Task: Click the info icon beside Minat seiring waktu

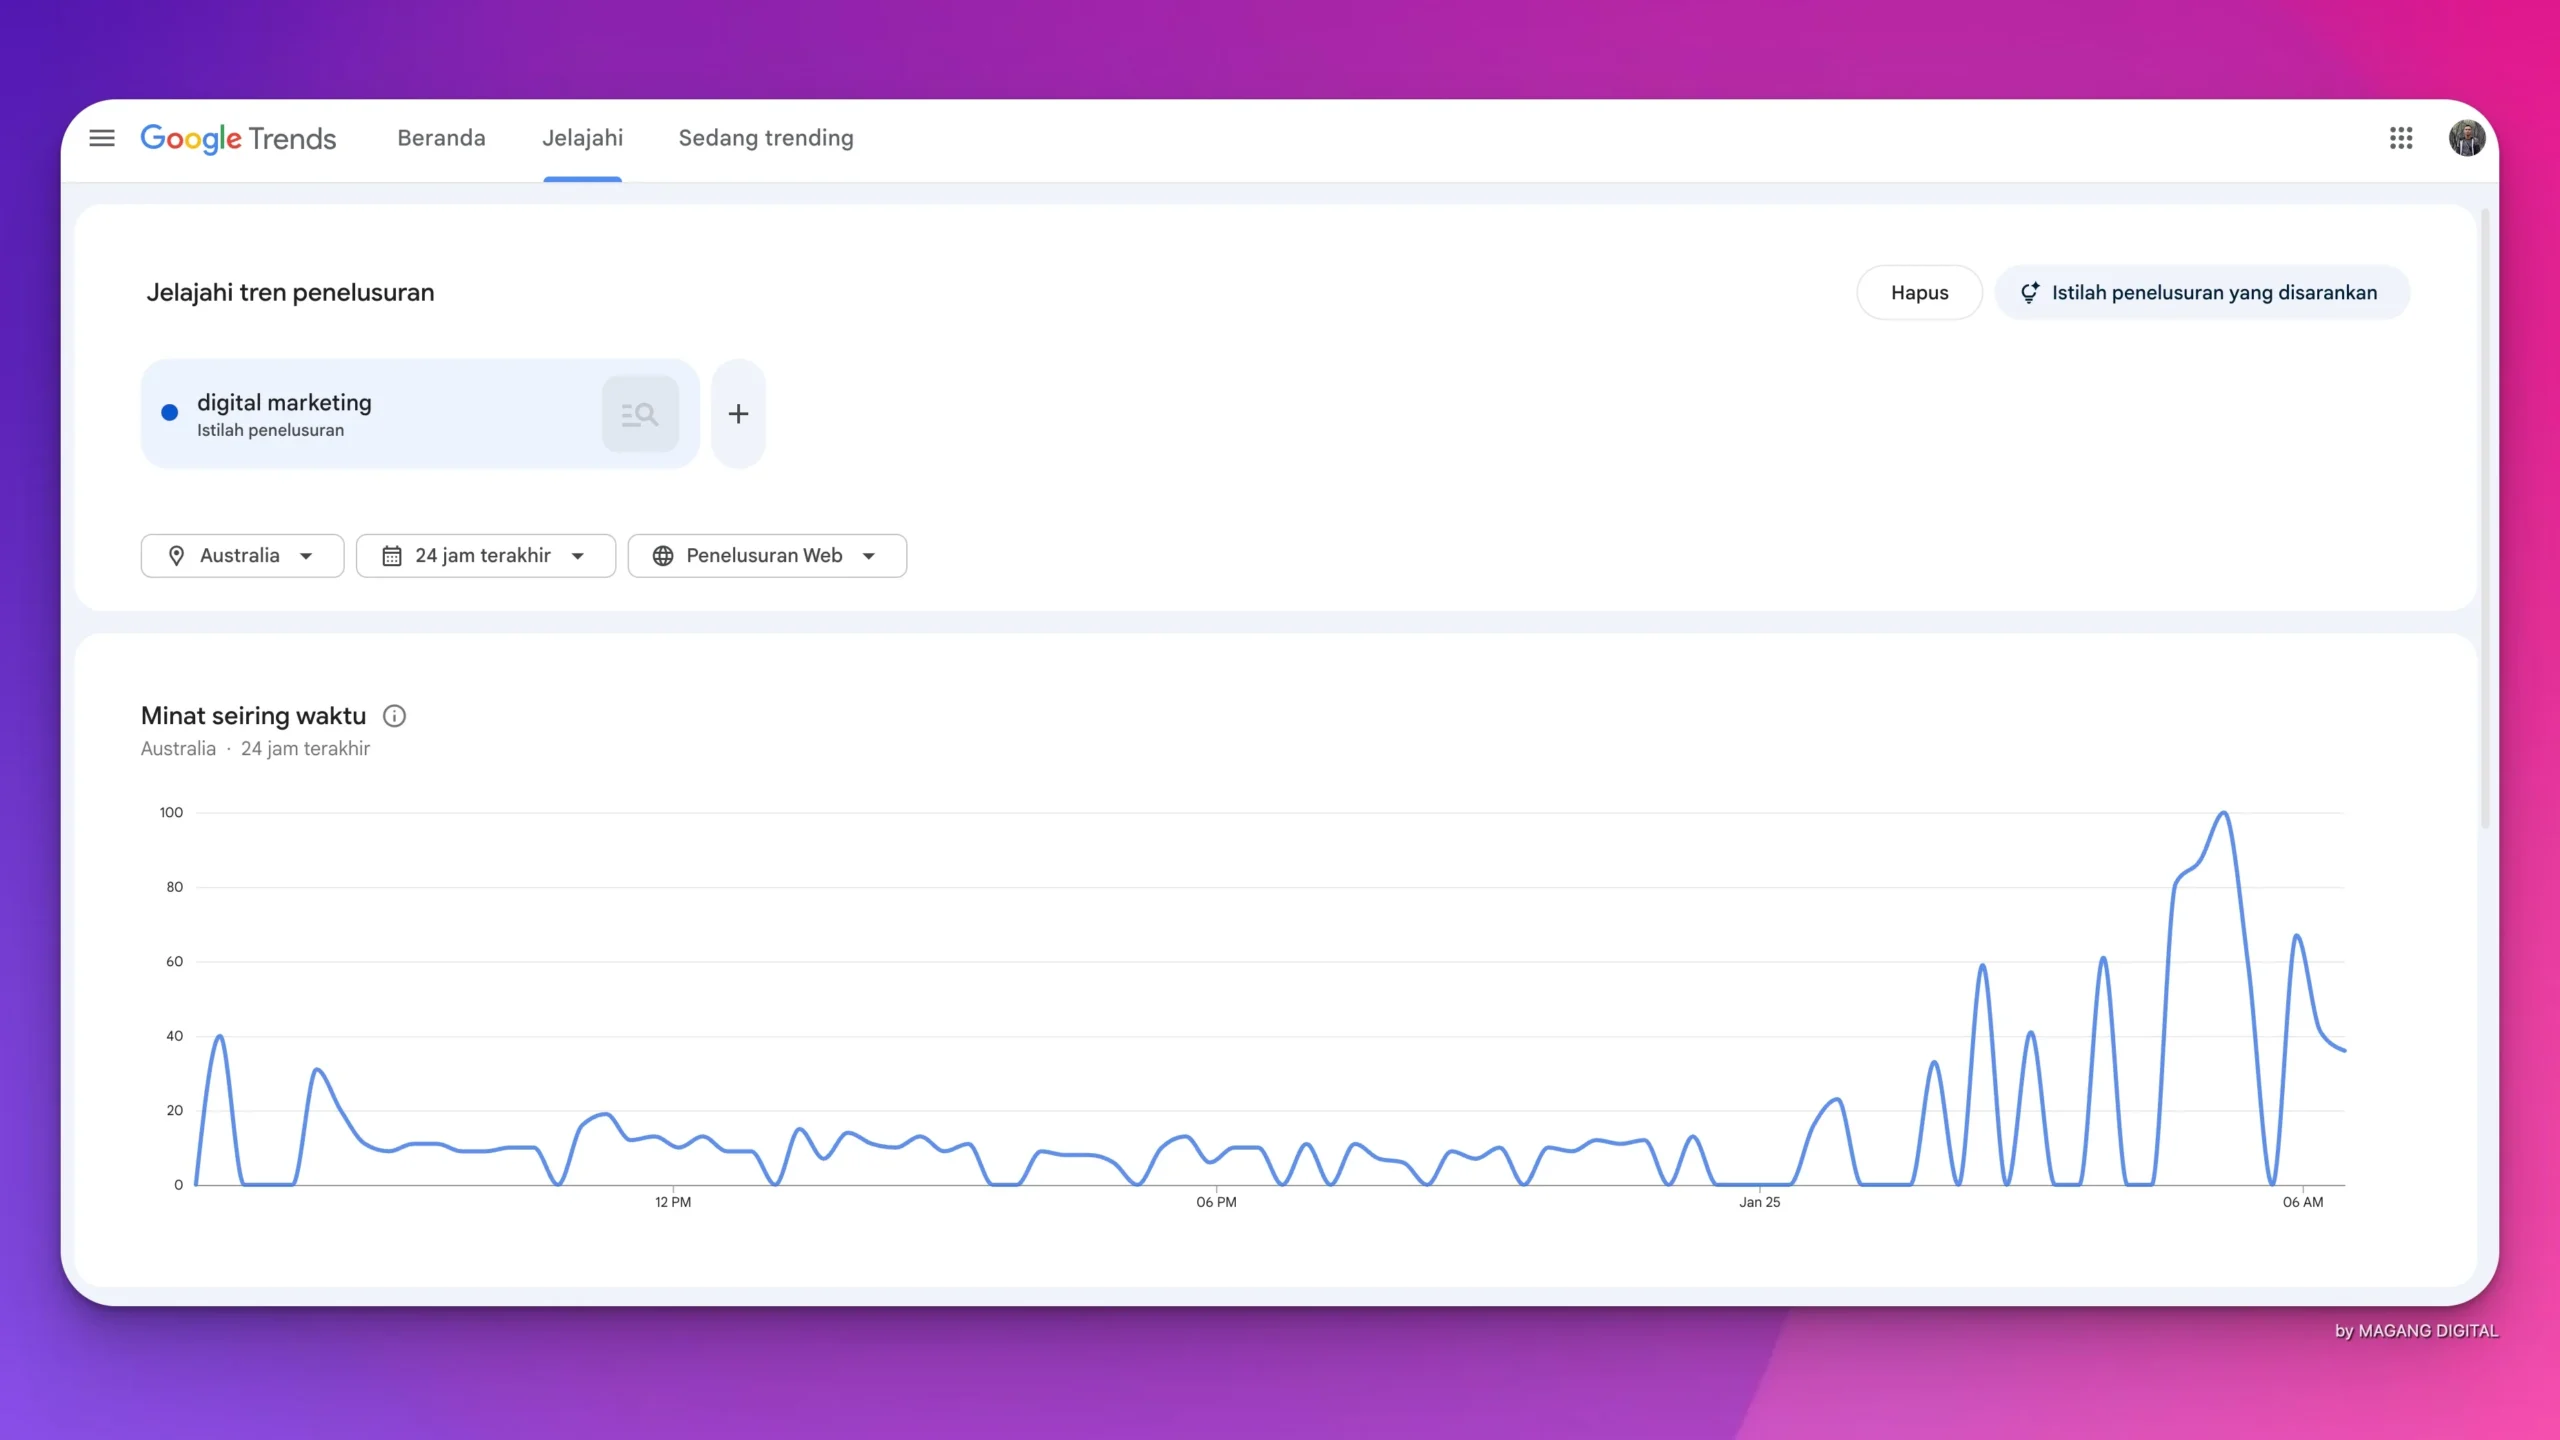Action: tap(395, 716)
